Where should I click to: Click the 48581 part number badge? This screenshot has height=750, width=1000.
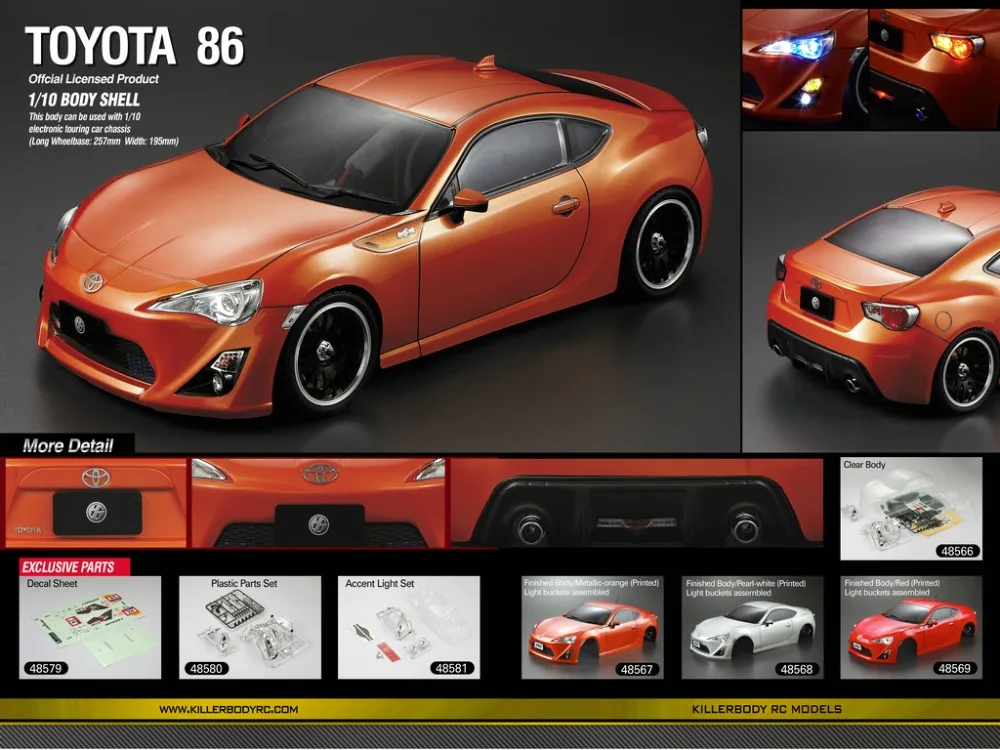pyautogui.click(x=452, y=668)
